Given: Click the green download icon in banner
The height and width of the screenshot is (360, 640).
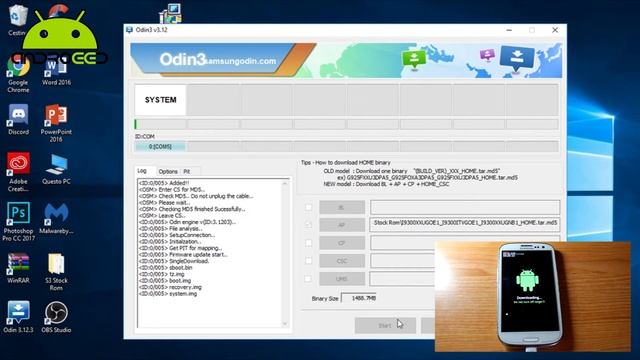Looking at the screenshot, I should [414, 59].
